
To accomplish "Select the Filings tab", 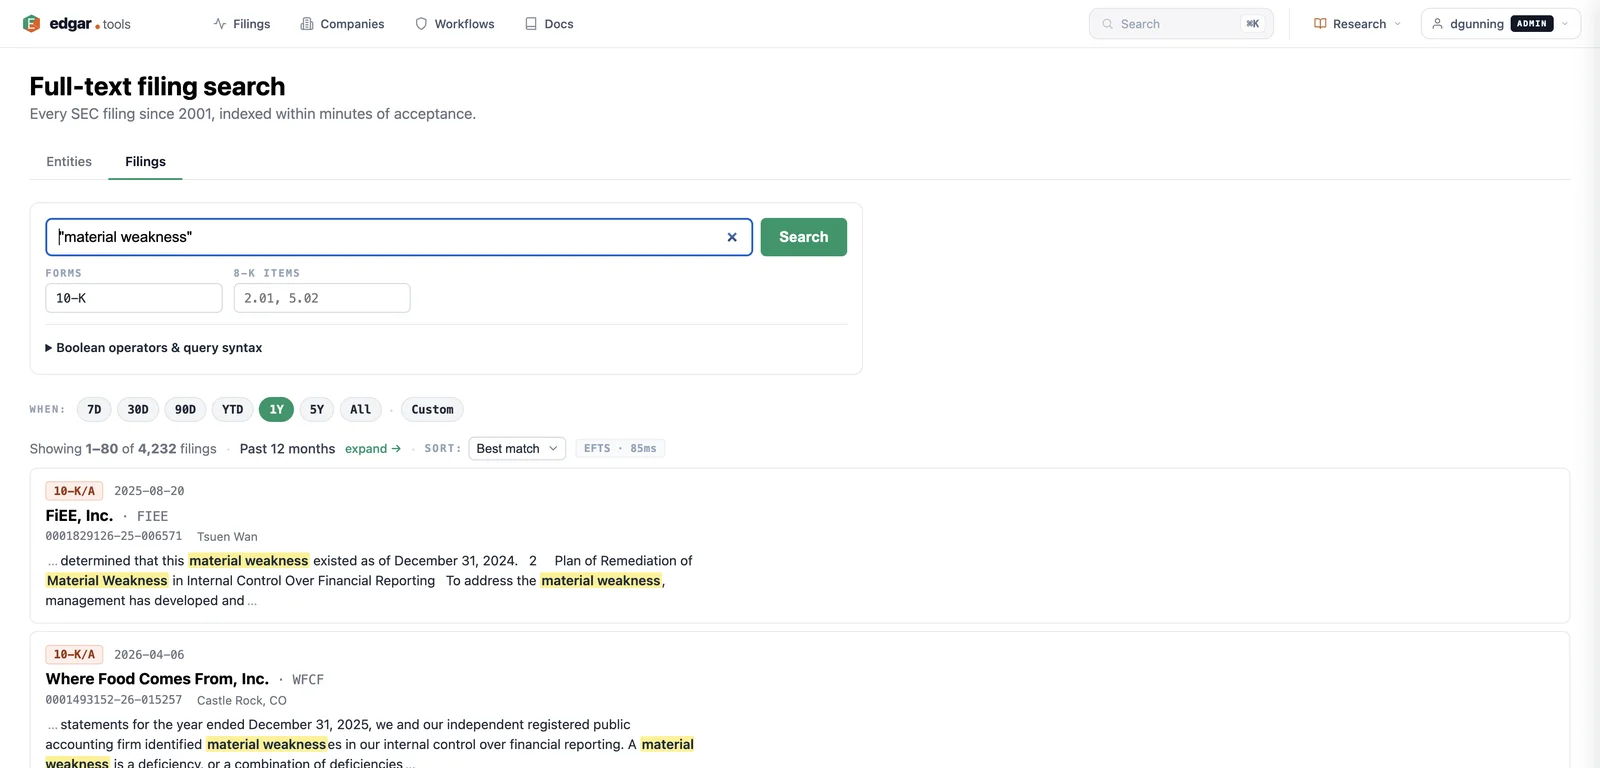I will (145, 161).
